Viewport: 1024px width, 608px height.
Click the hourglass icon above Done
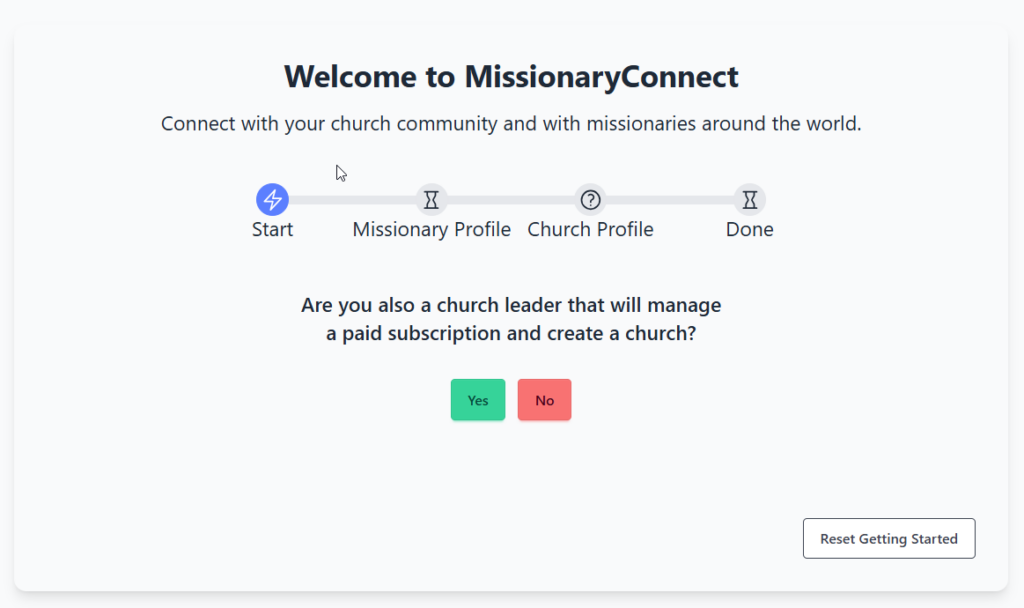[749, 200]
